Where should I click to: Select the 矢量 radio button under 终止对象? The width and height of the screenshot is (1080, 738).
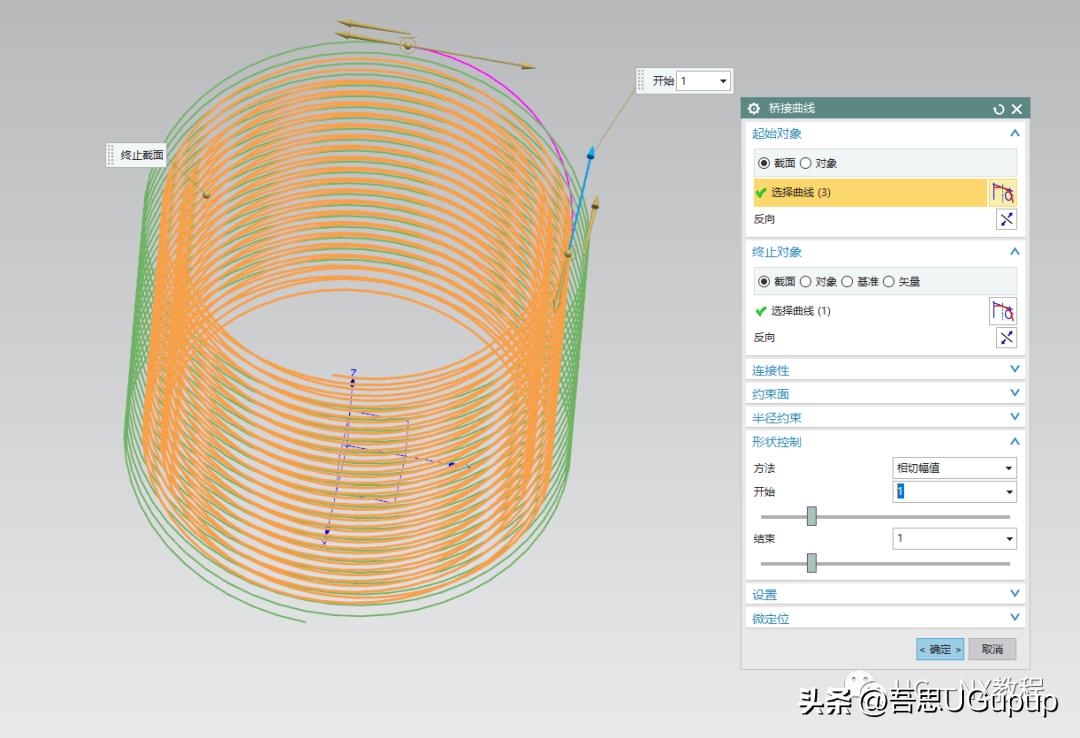pos(890,281)
